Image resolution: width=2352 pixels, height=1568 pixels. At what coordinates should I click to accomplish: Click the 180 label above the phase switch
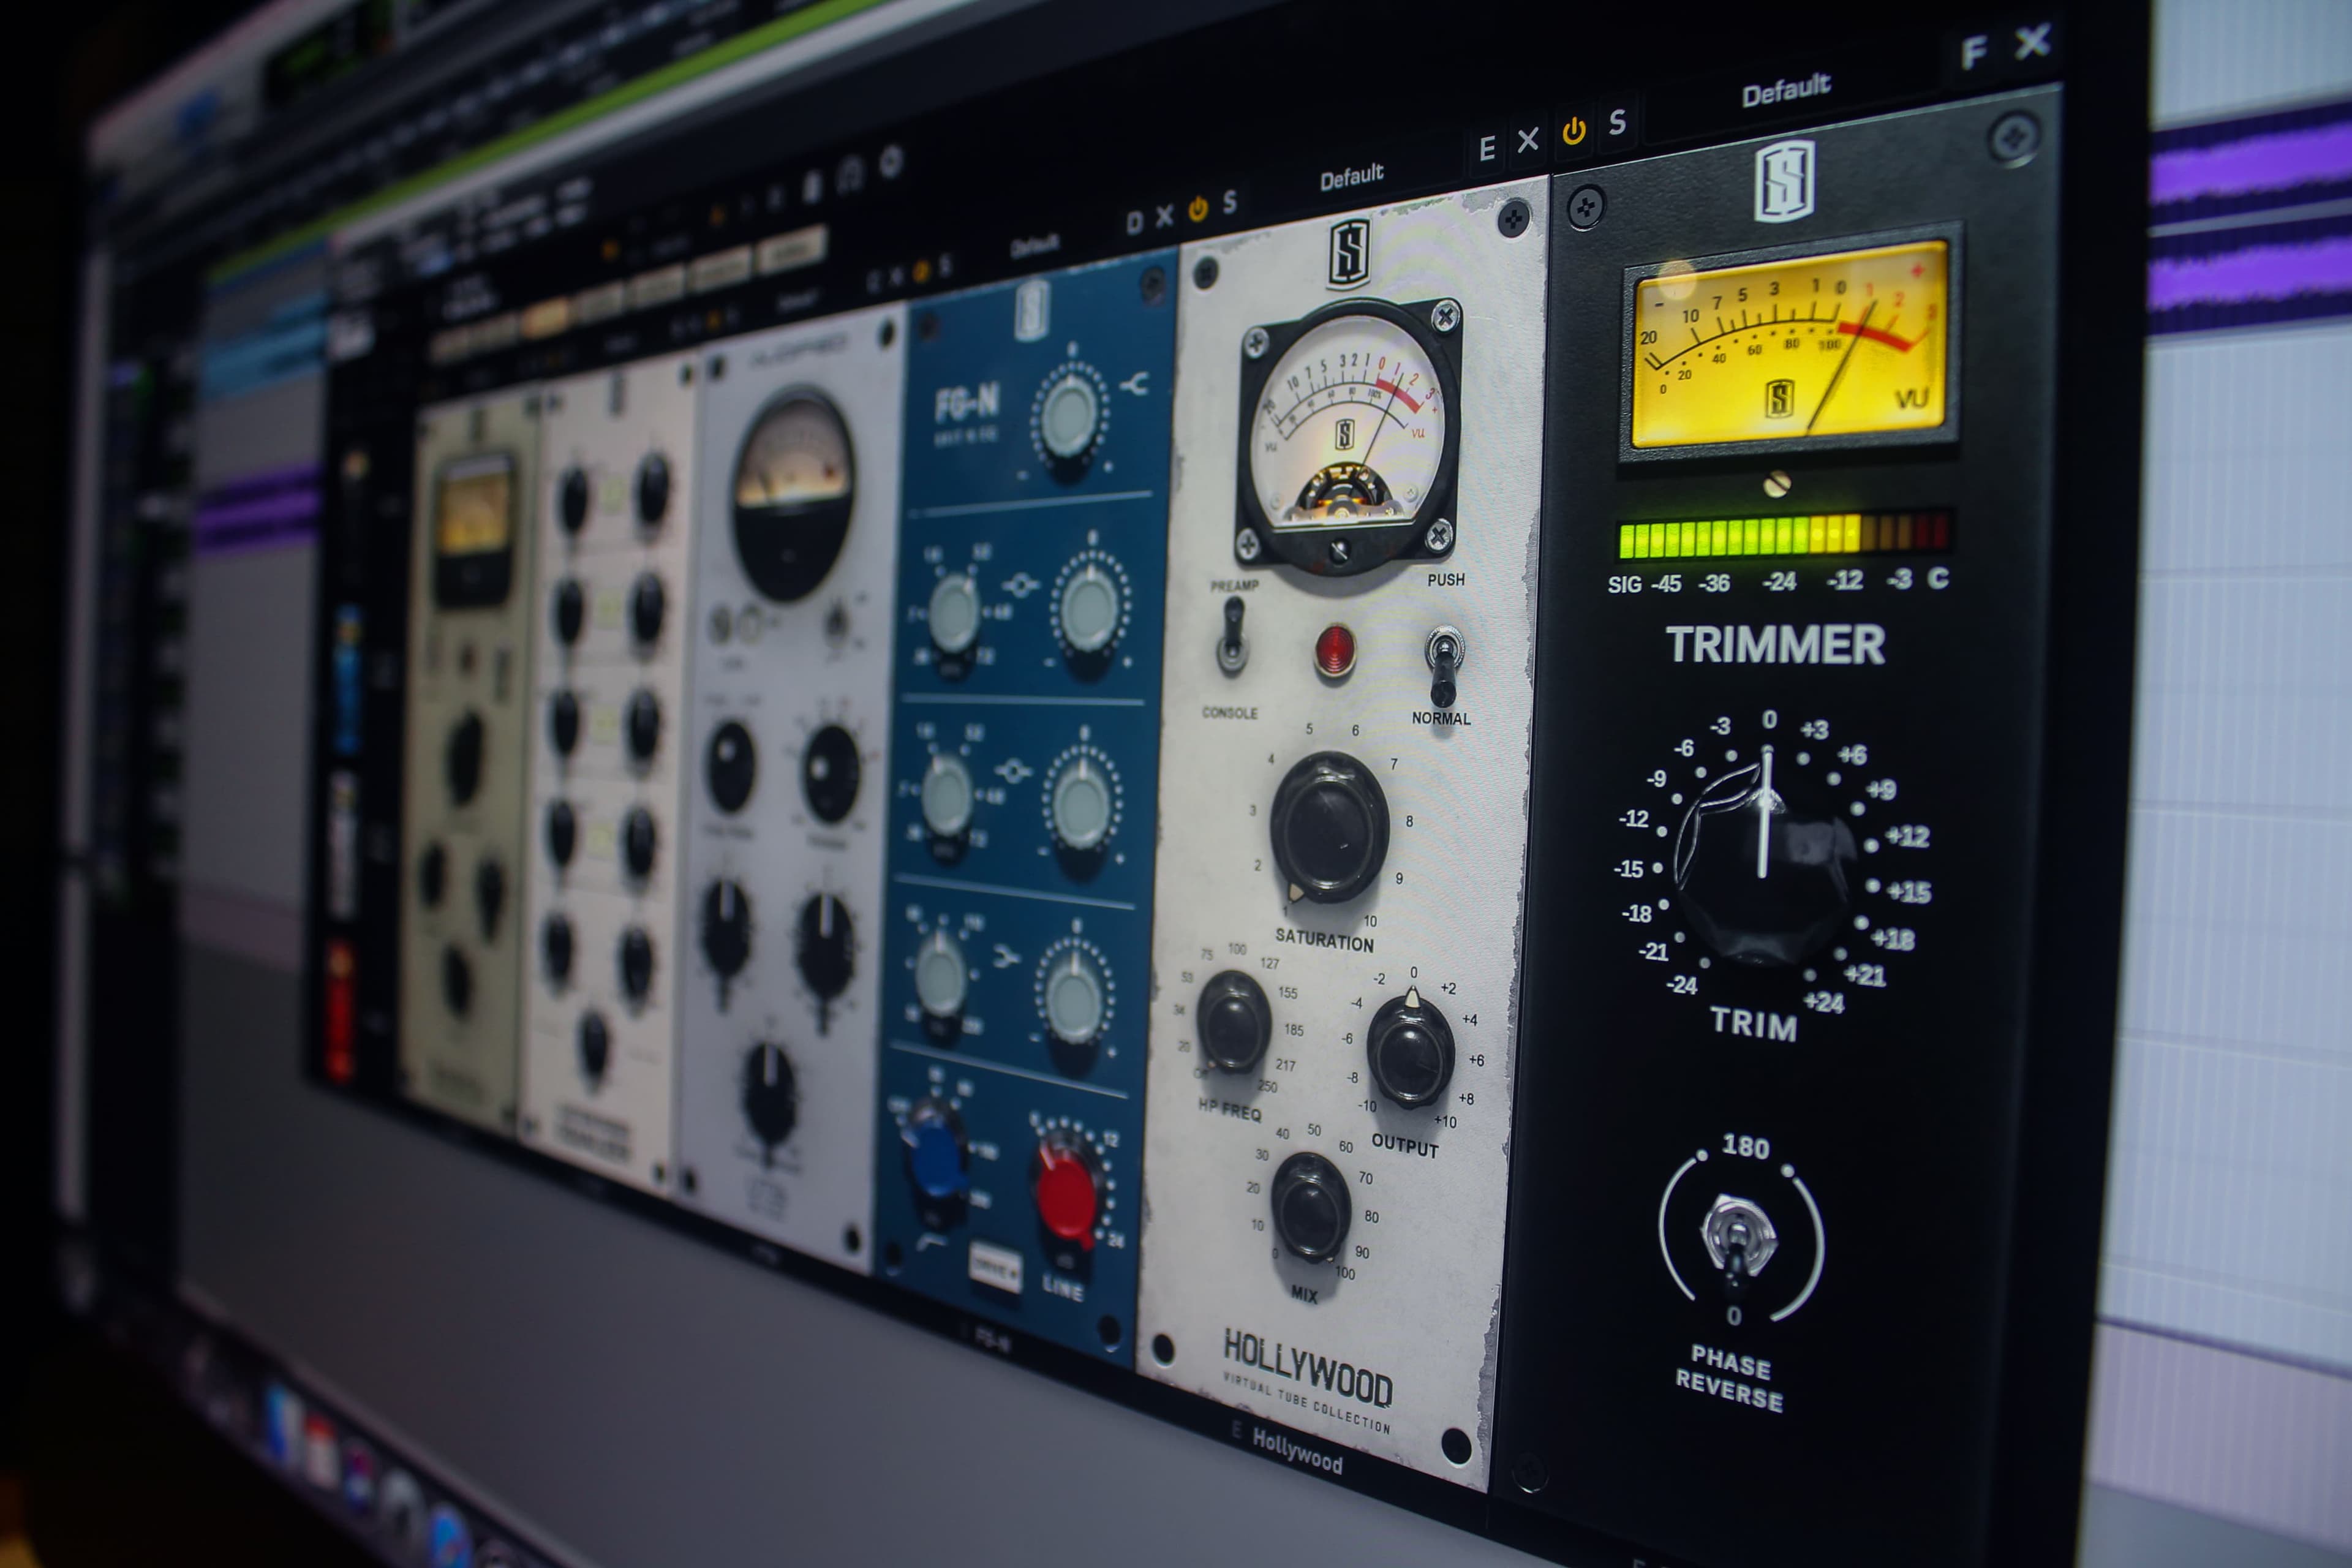pos(1745,1147)
